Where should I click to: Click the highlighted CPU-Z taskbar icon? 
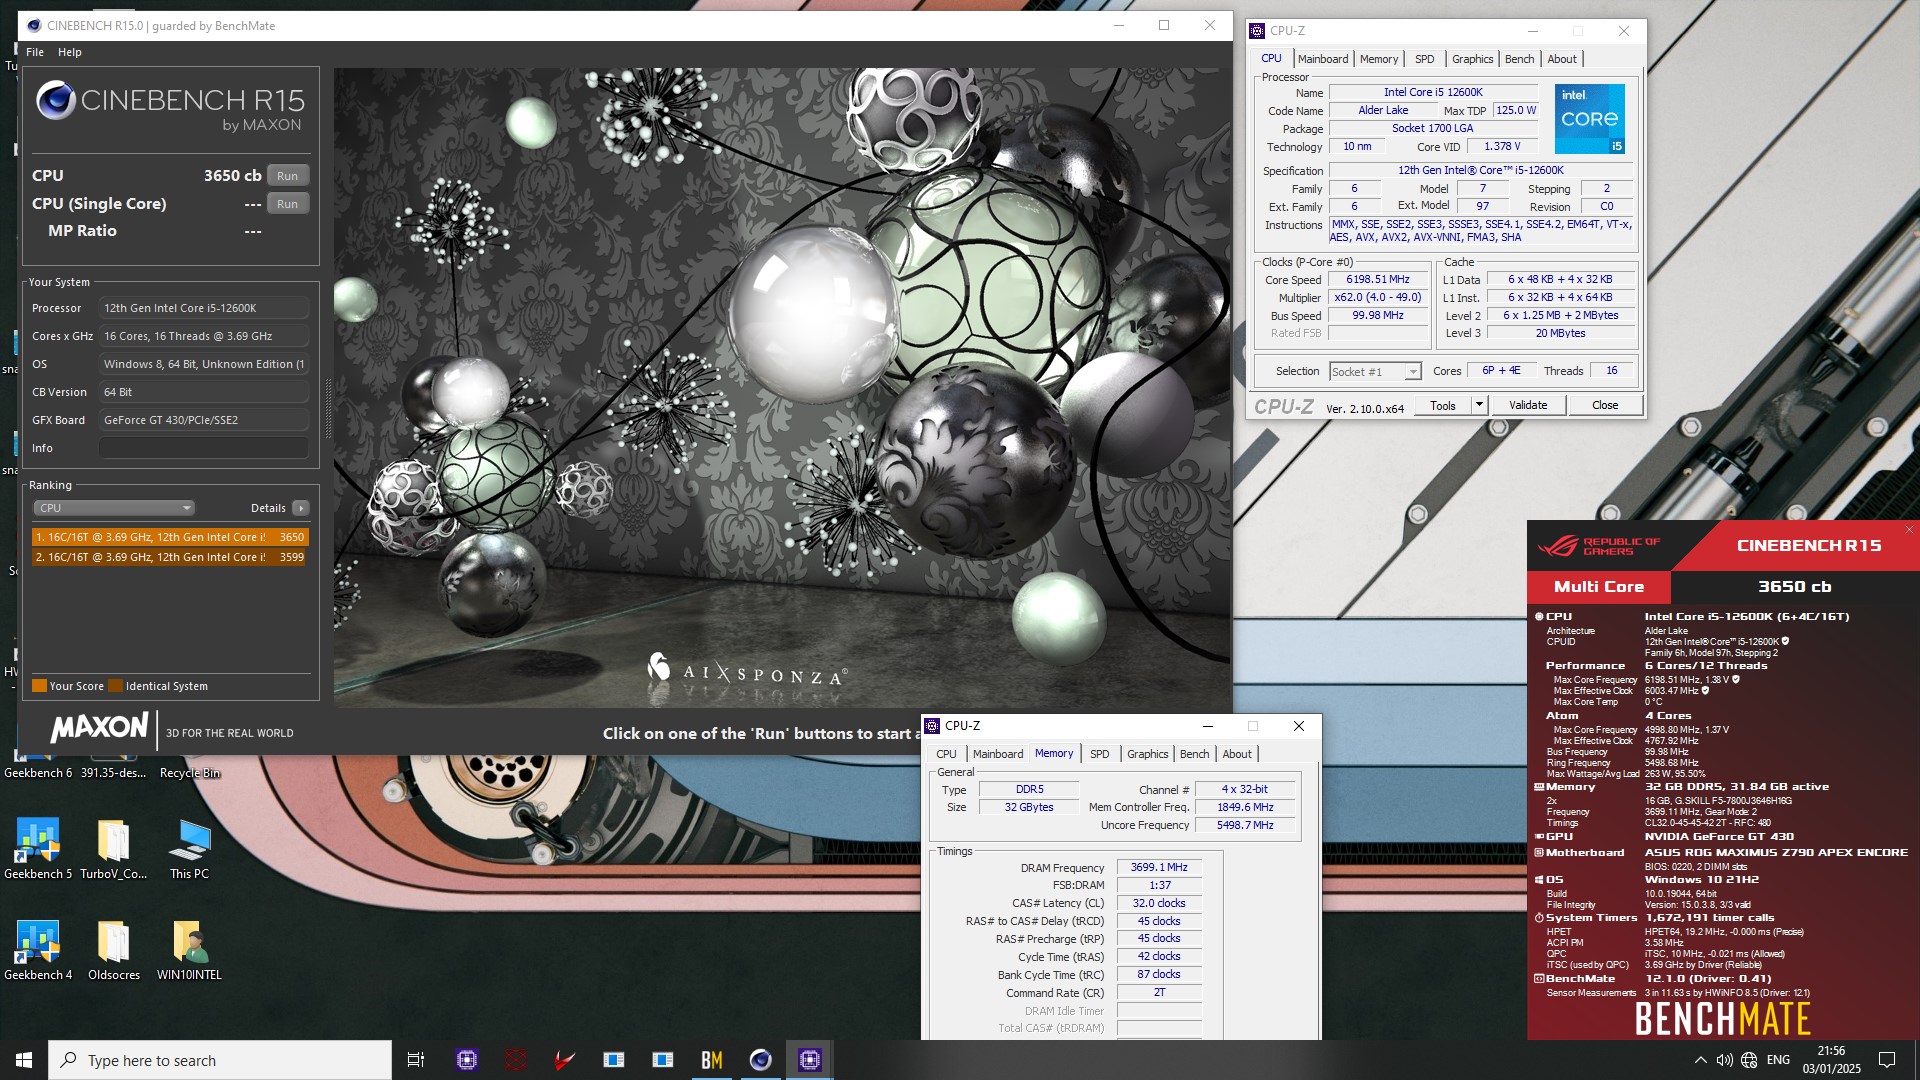809,1060
